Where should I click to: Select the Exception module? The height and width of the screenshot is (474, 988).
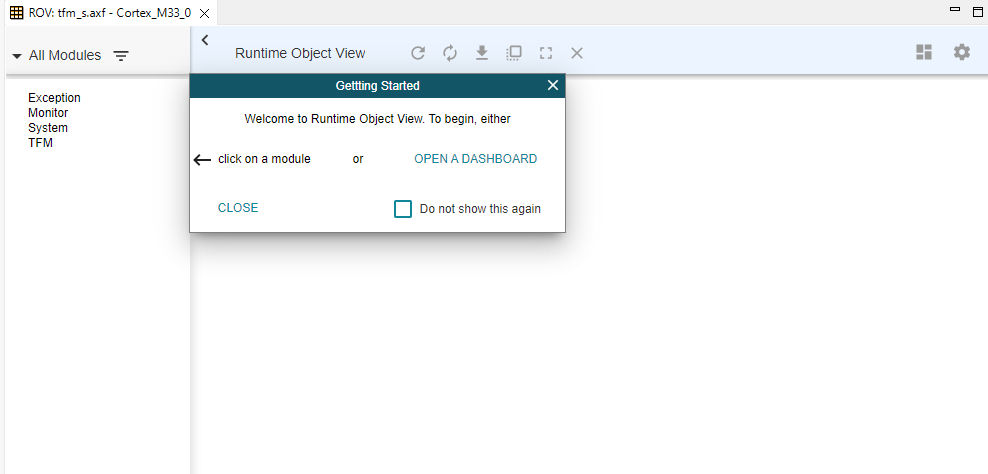(x=54, y=98)
